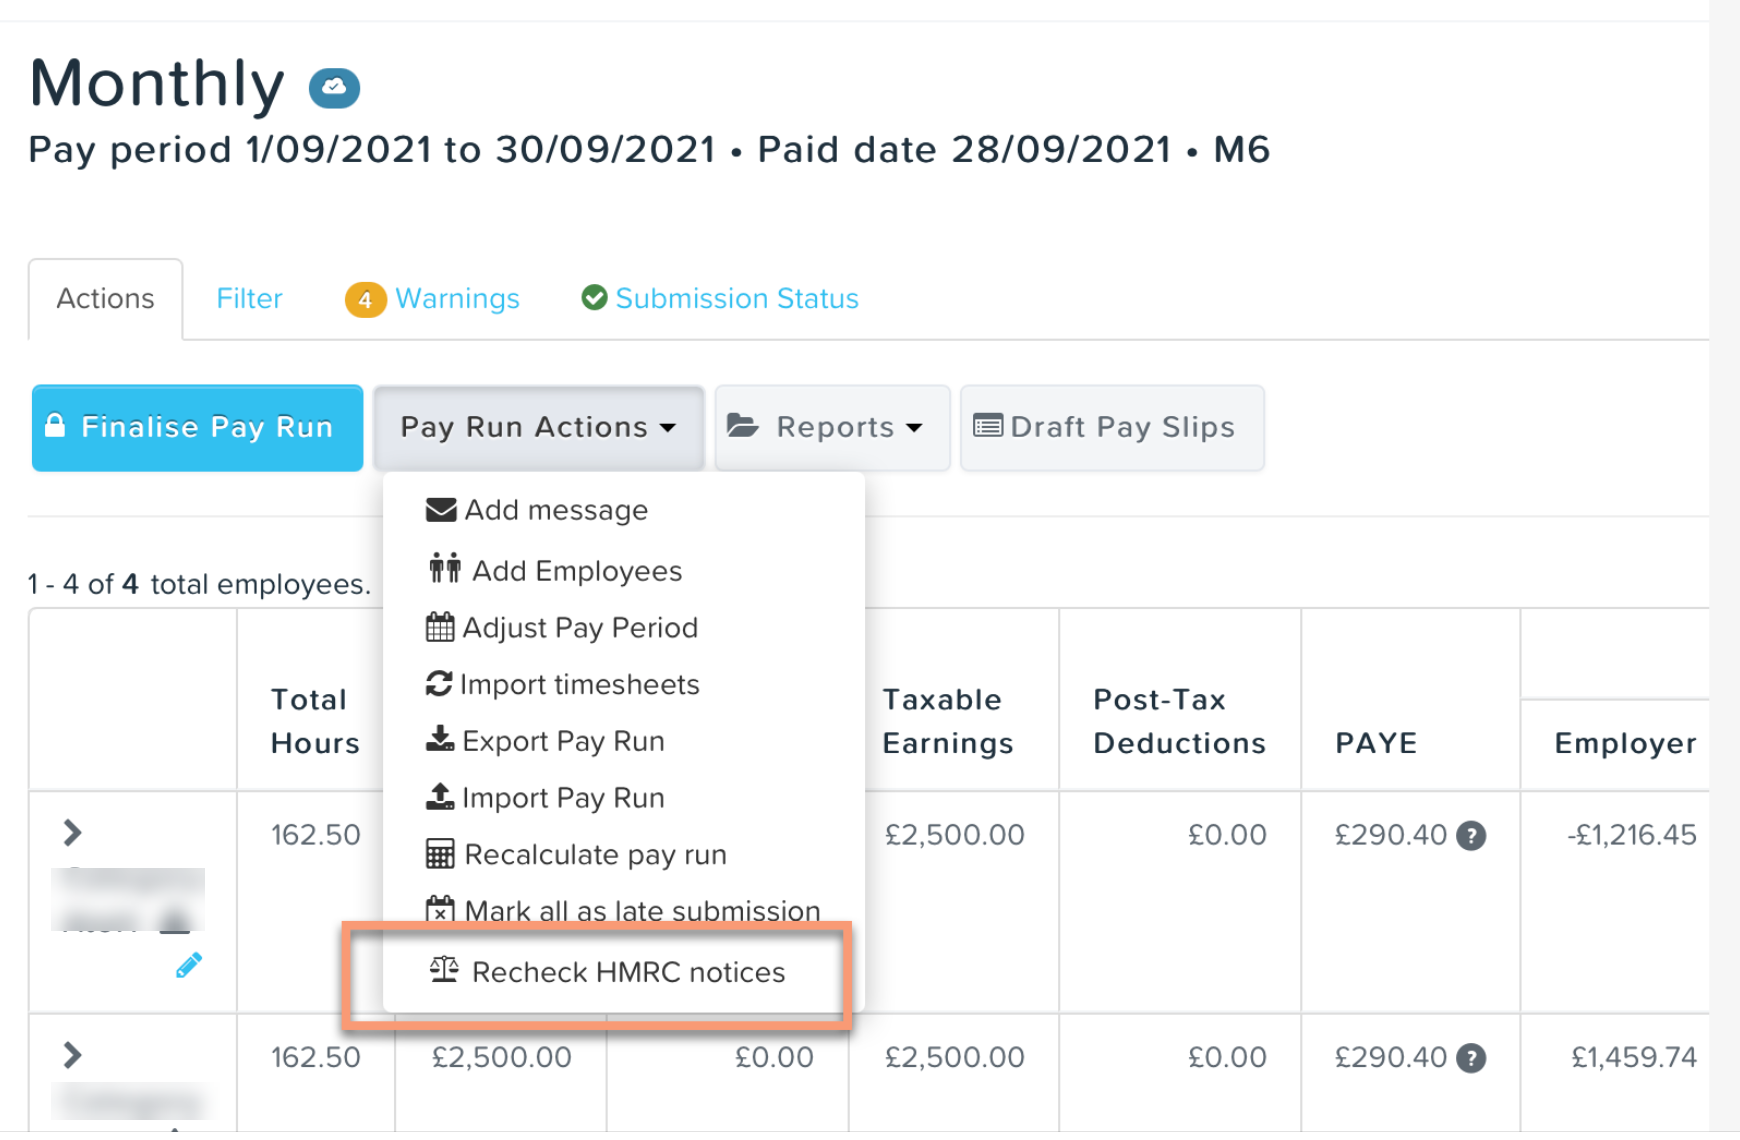Open the Reports dropdown

[x=832, y=428]
